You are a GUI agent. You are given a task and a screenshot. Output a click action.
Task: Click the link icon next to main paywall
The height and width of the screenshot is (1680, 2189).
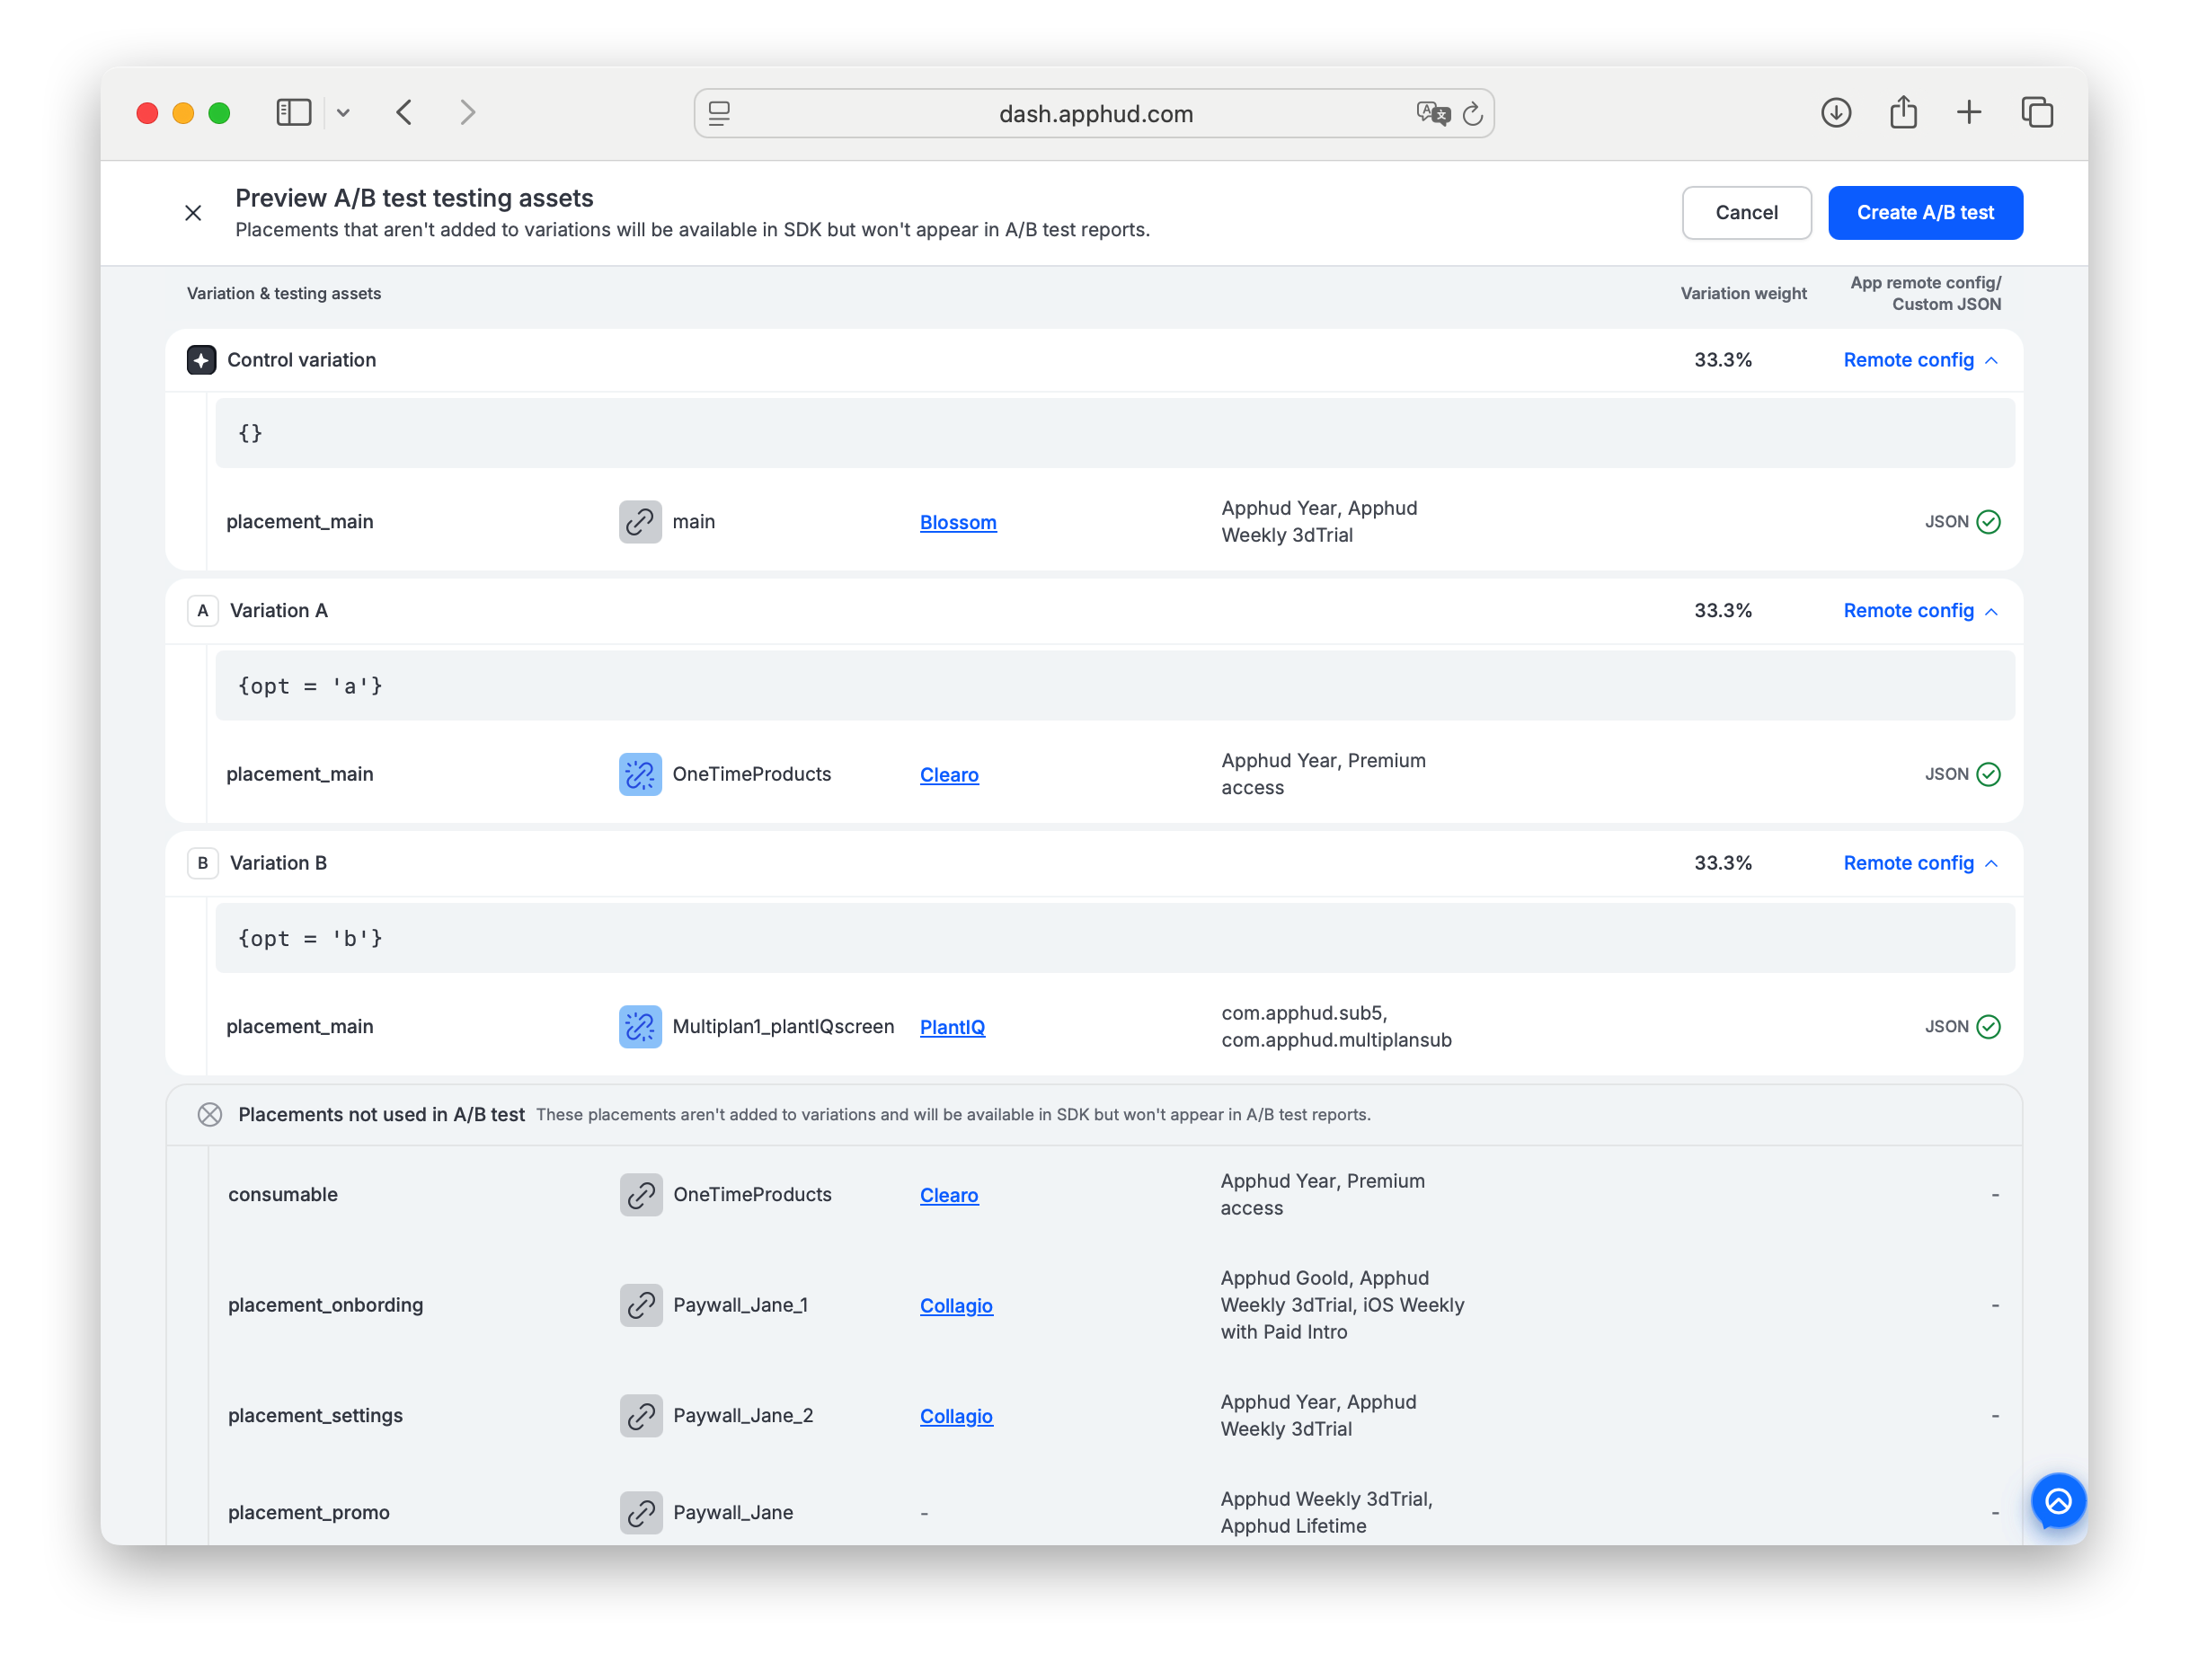(x=640, y=522)
